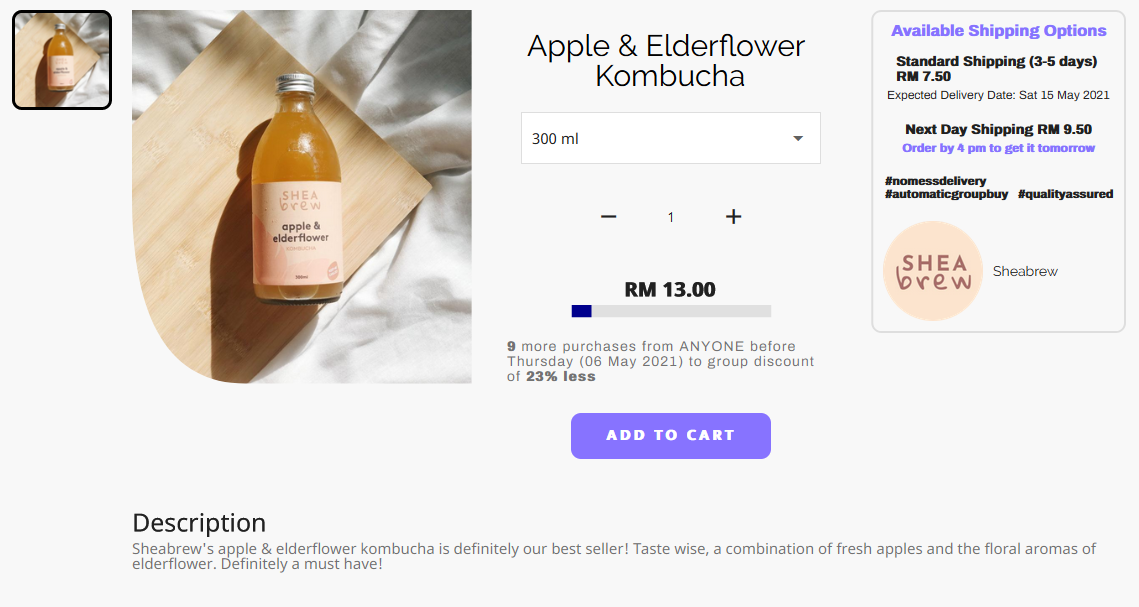Image resolution: width=1139 pixels, height=607 pixels.
Task: Open the 300 ml size dropdown
Action: point(670,138)
